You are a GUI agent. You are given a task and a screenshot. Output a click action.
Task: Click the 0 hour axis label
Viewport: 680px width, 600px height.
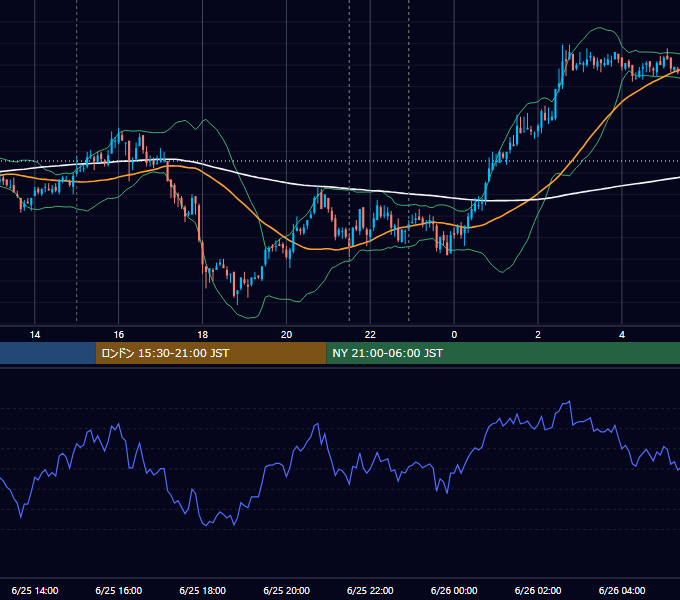tap(454, 335)
